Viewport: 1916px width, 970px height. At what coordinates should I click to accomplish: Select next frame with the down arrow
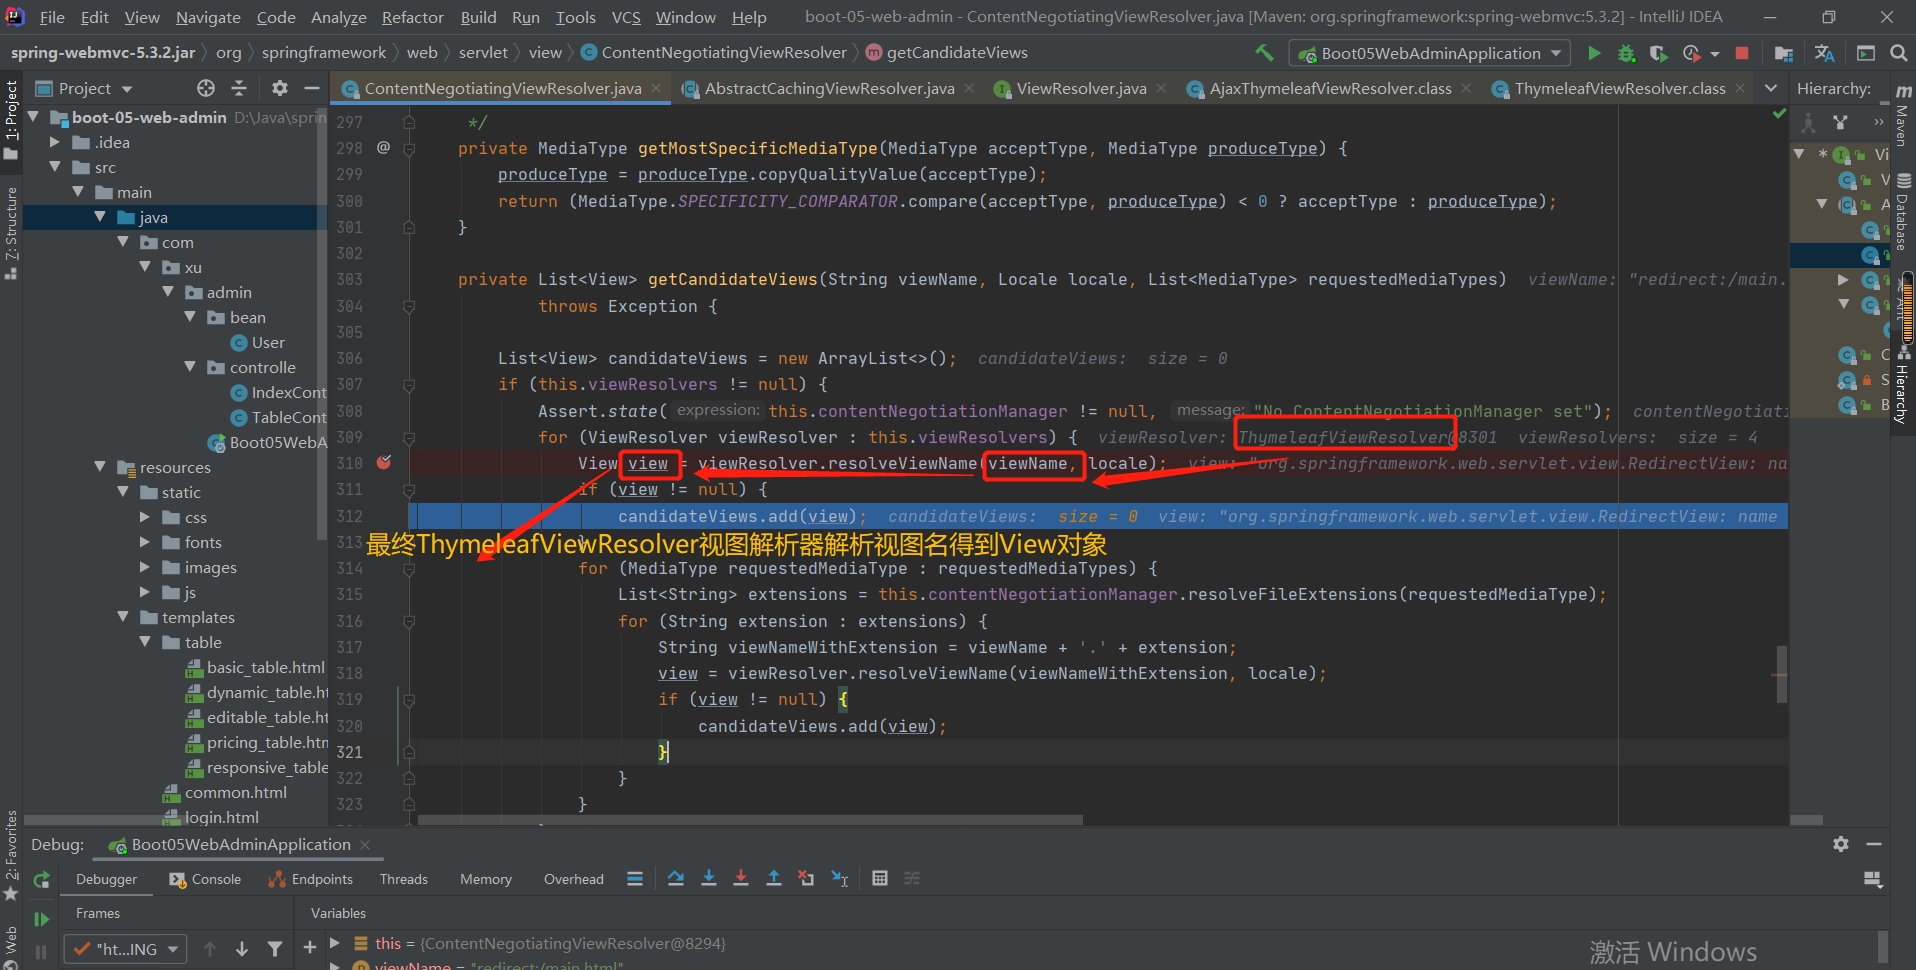(x=242, y=949)
